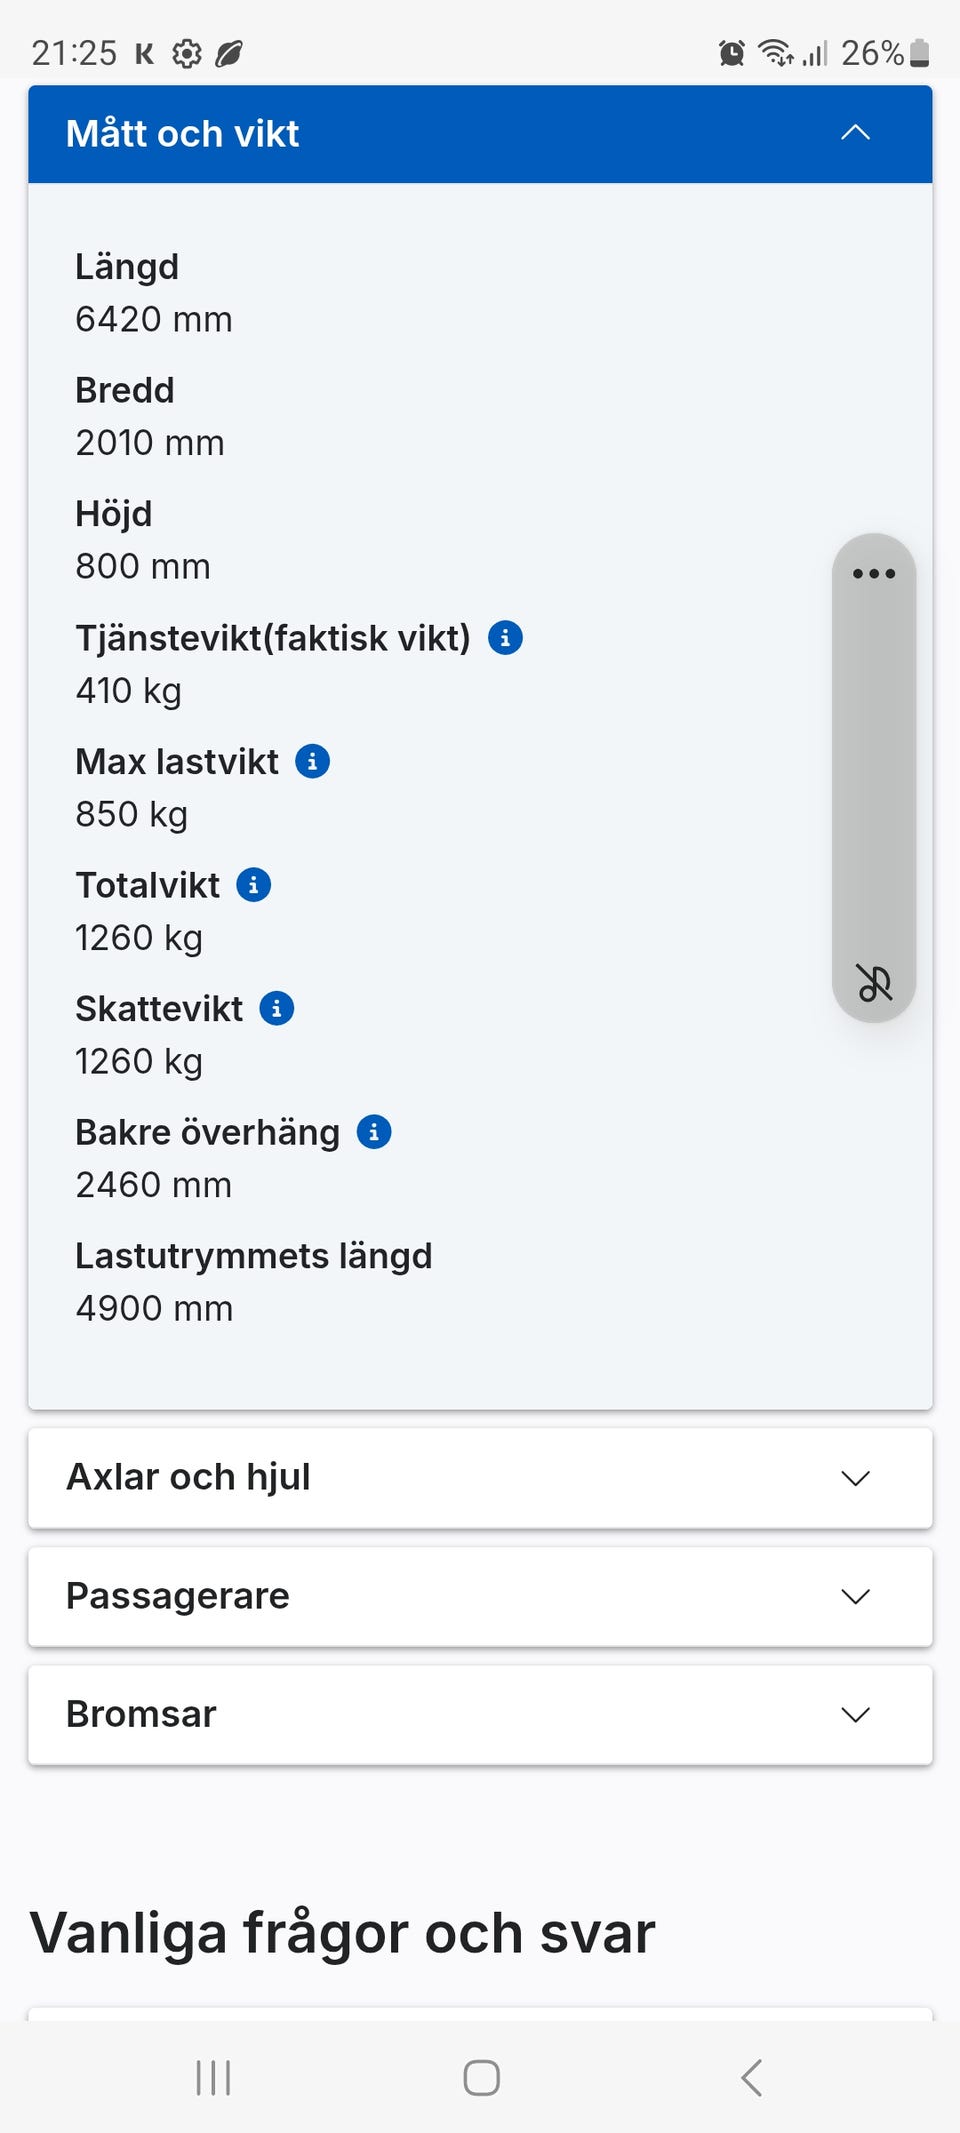Expand the Passagerare section
This screenshot has width=960, height=2133.
pyautogui.click(x=855, y=1596)
